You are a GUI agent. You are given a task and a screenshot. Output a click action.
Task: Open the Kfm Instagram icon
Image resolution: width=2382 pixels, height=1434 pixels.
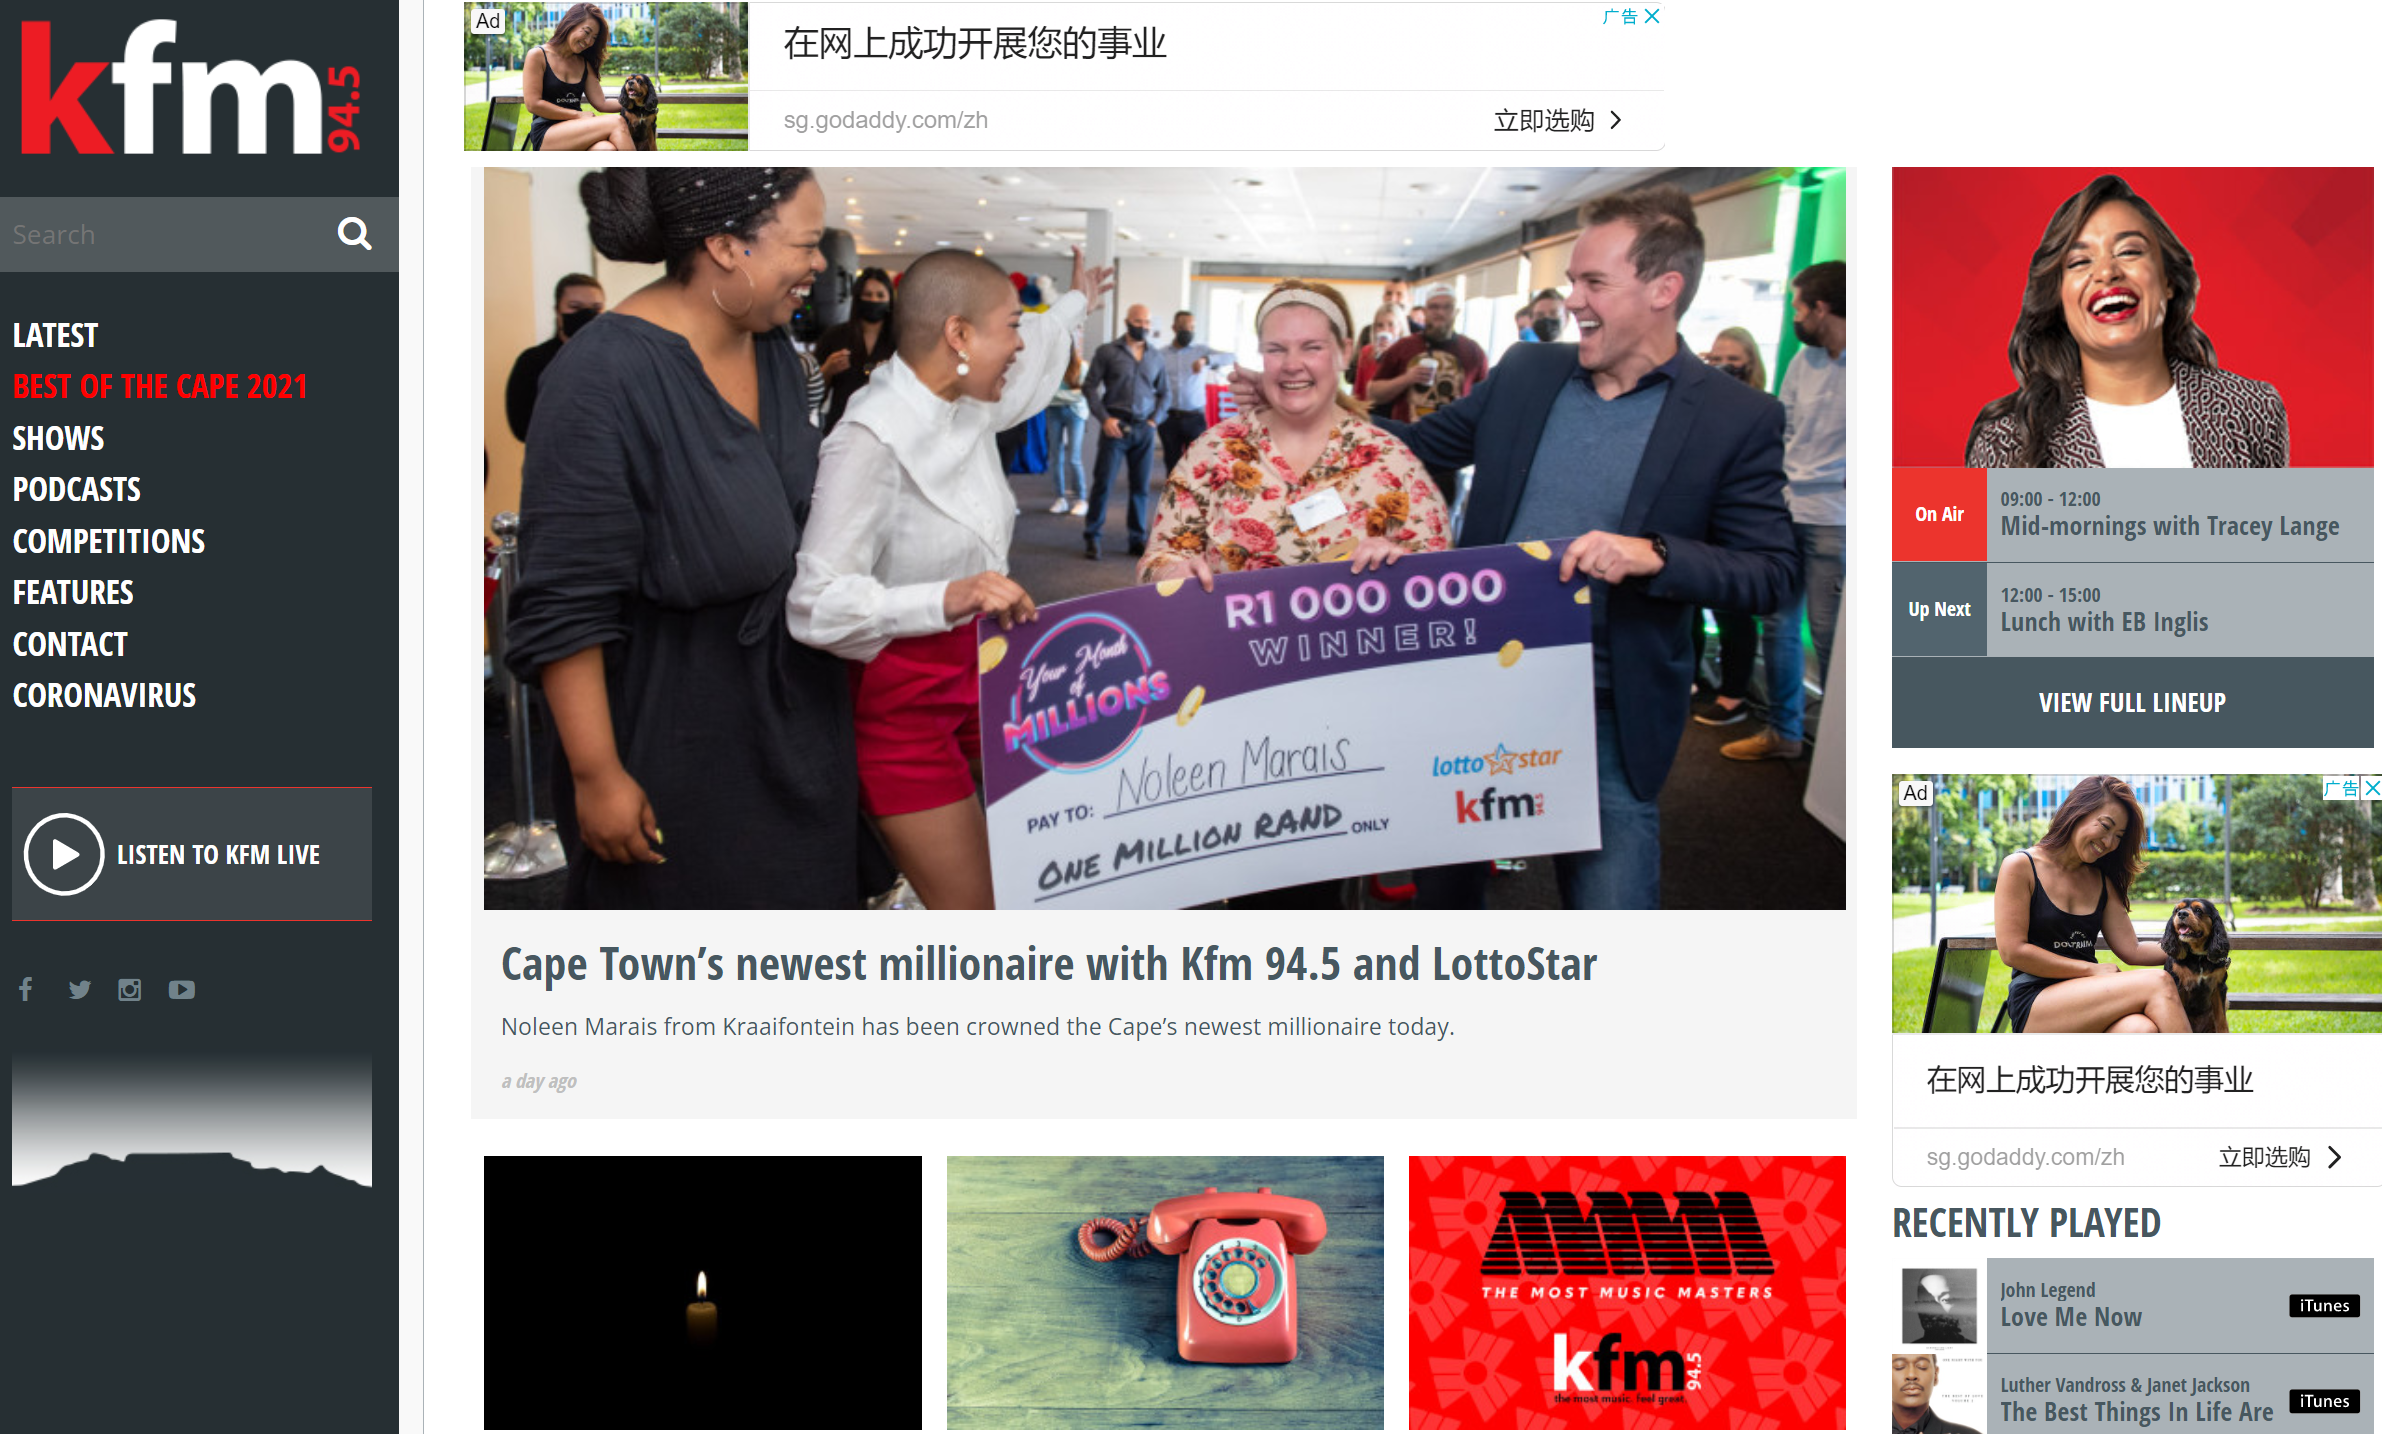[130, 989]
